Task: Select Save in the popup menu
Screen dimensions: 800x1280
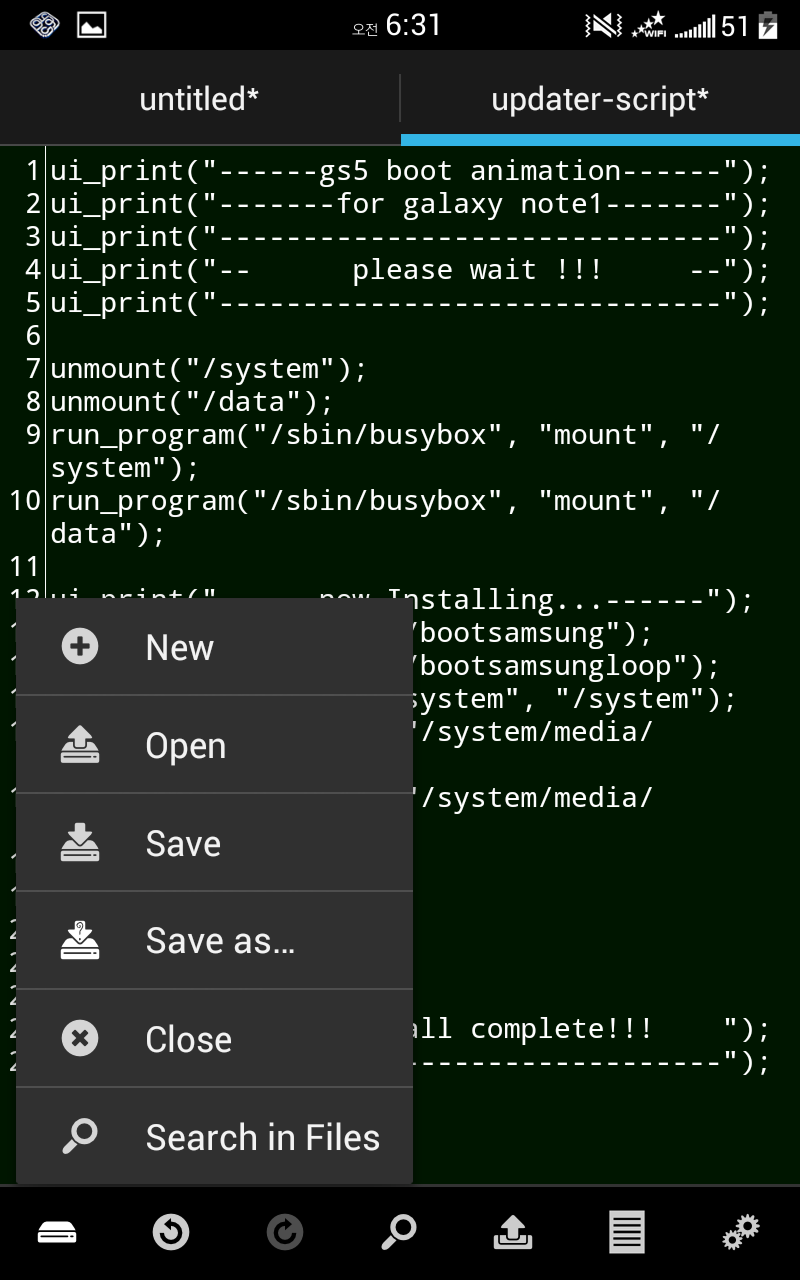Action: [183, 843]
